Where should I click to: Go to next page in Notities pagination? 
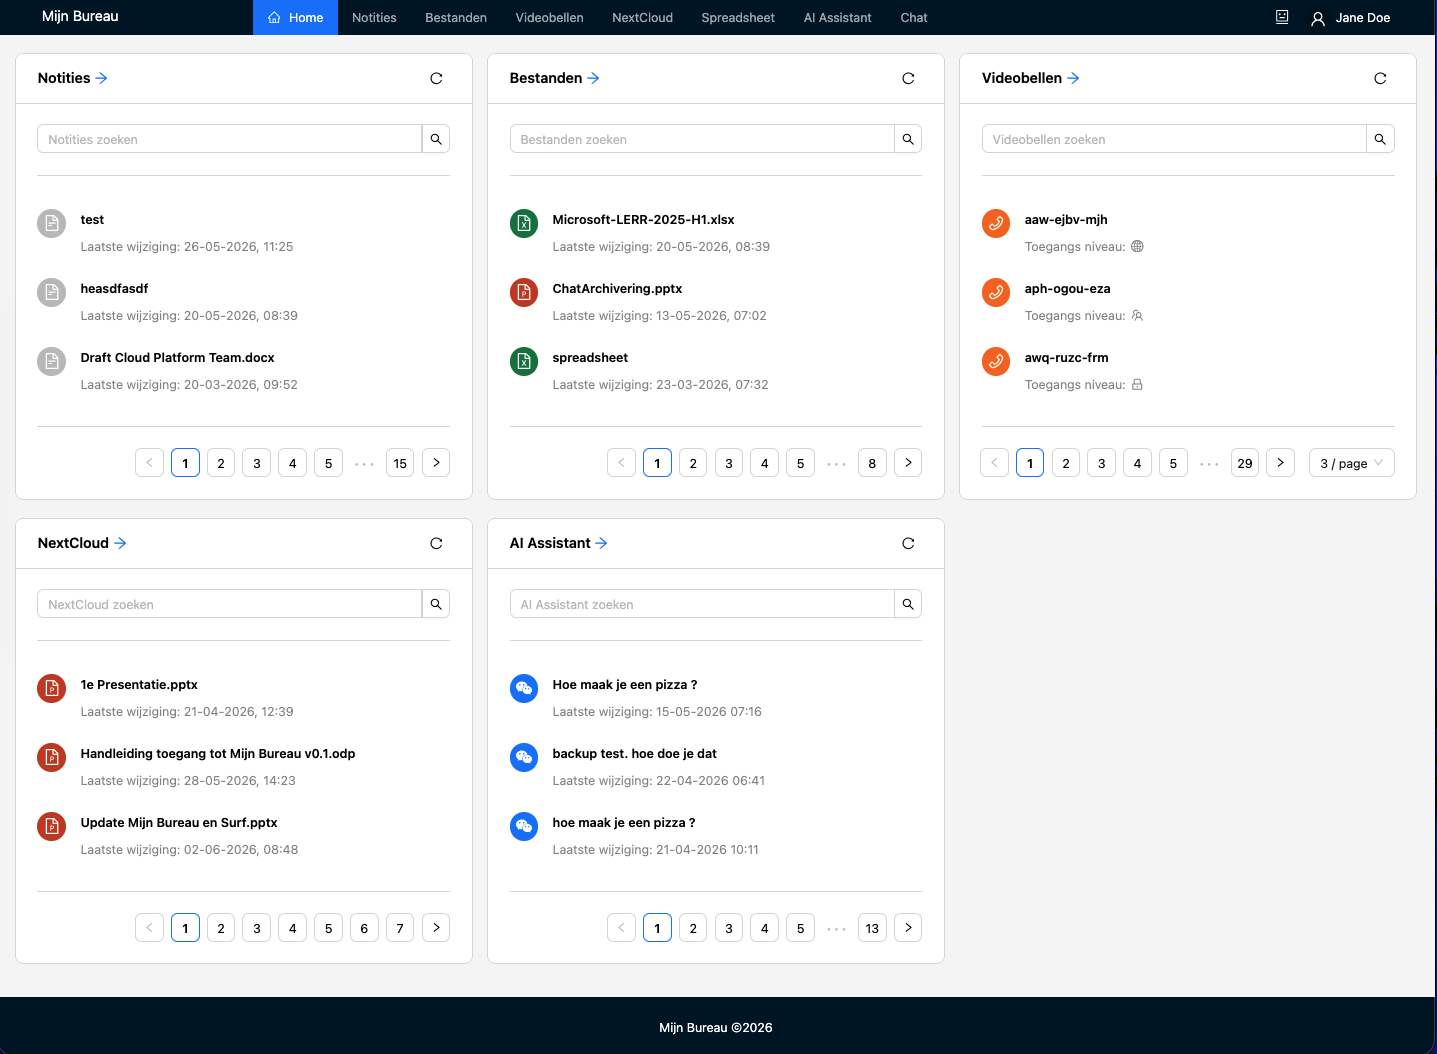point(436,463)
